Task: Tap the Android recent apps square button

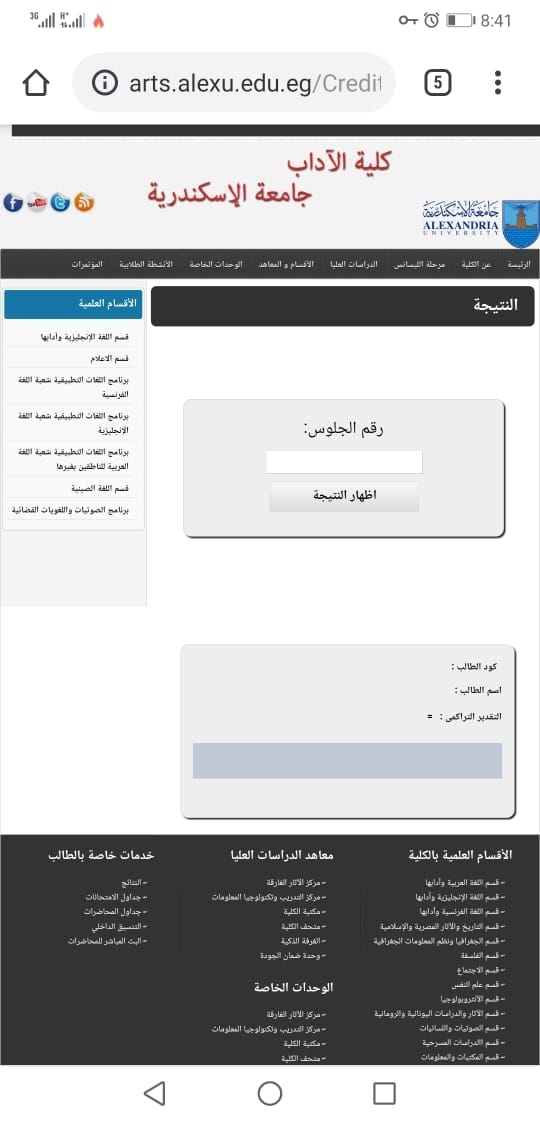Action: click(384, 1093)
